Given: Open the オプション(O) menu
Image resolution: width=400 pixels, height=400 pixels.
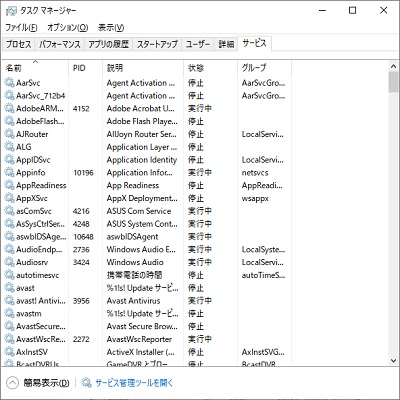Looking at the screenshot, I should coord(68,27).
